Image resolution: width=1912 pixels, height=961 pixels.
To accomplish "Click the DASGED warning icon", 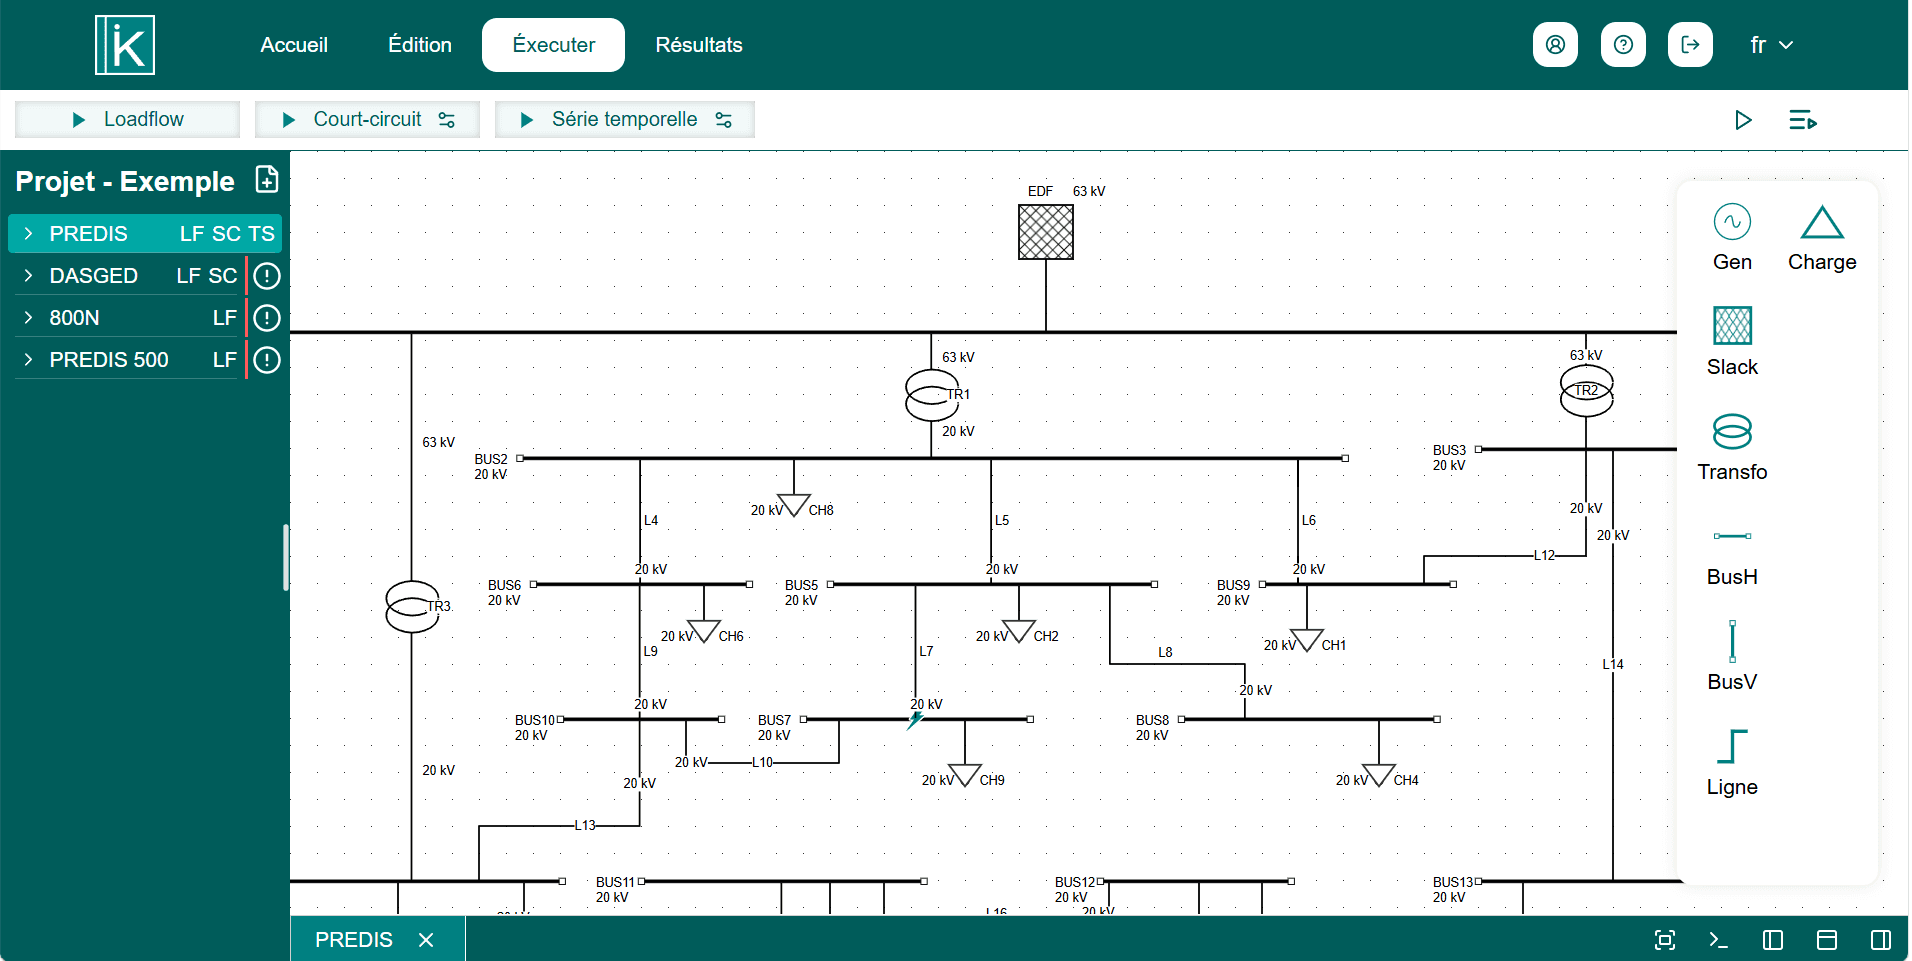I will point(266,276).
